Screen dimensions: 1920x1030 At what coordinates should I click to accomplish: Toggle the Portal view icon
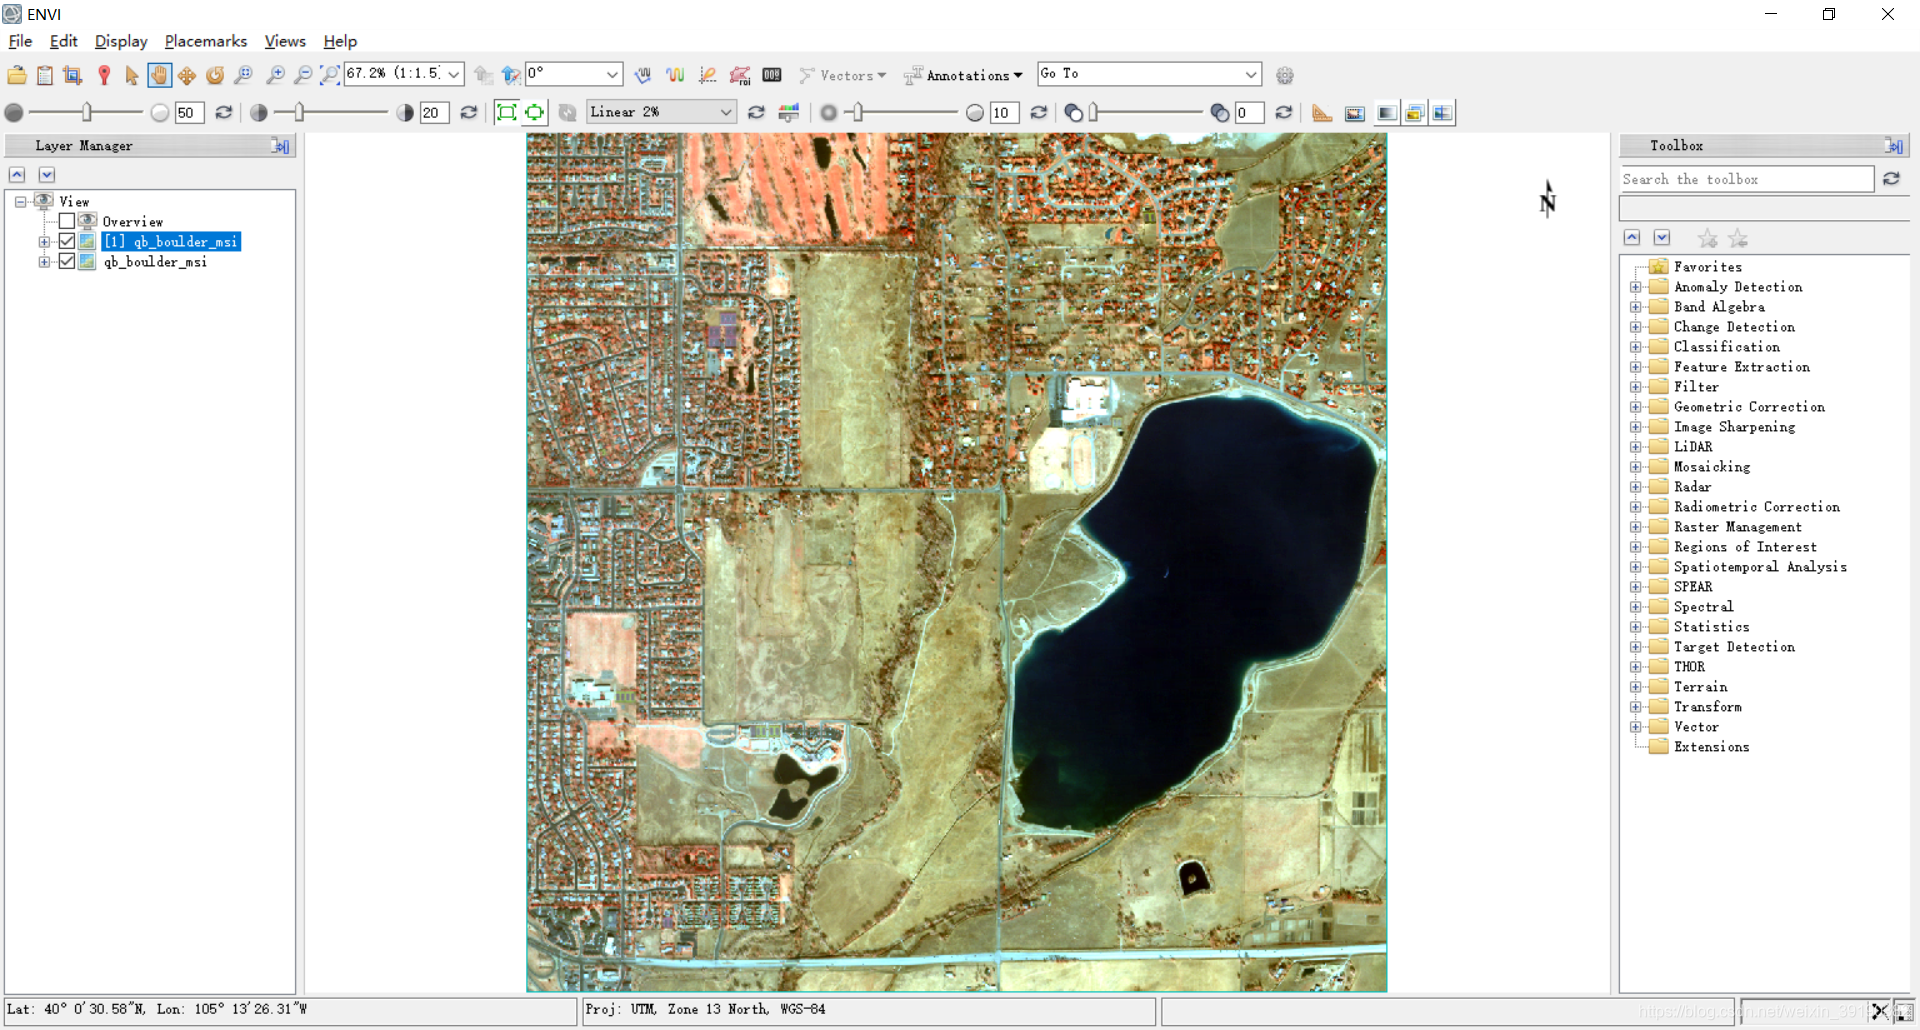[x=1355, y=113]
